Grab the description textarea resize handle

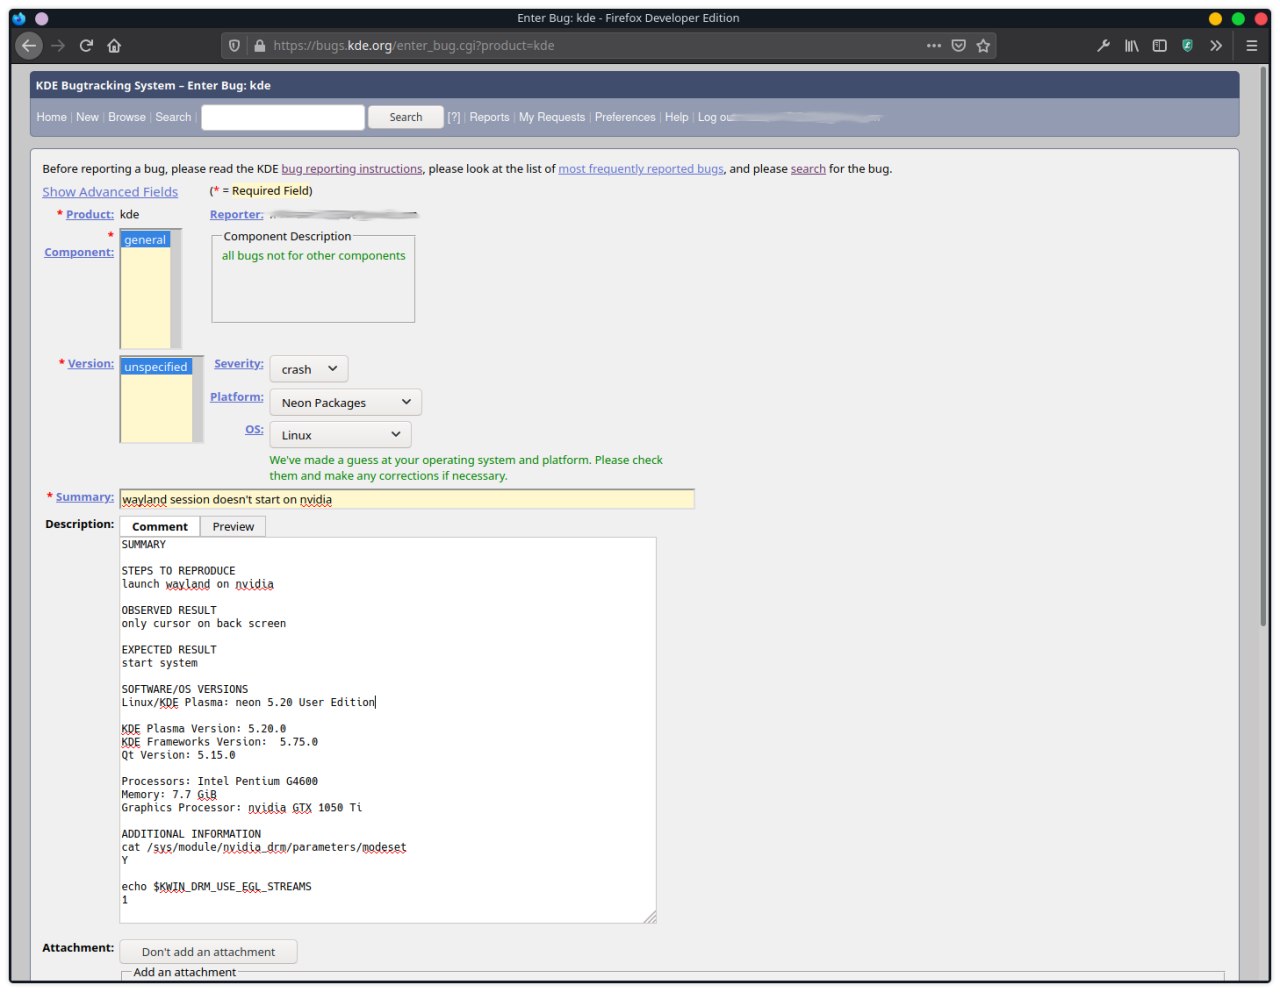(x=650, y=917)
